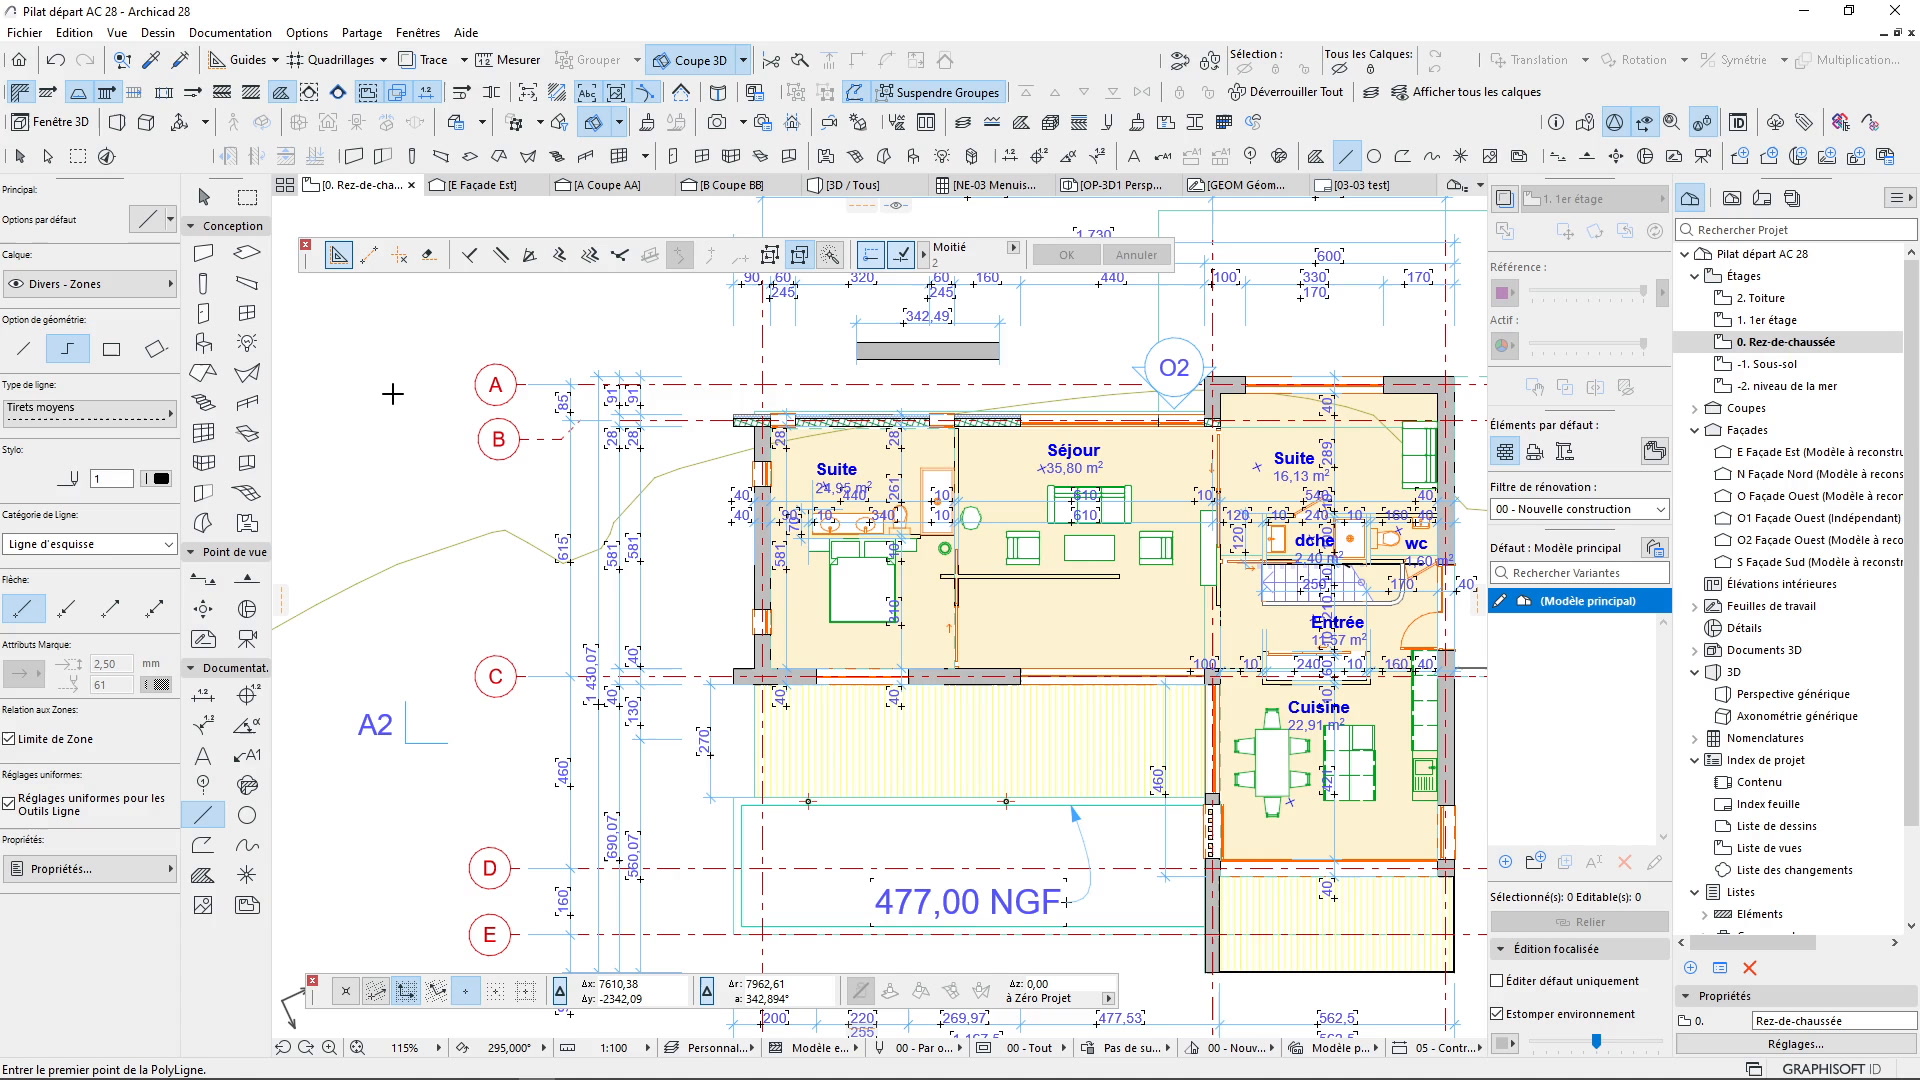Screen dimensions: 1920x1080
Task: Click the Réglages... button
Action: 1795,1044
